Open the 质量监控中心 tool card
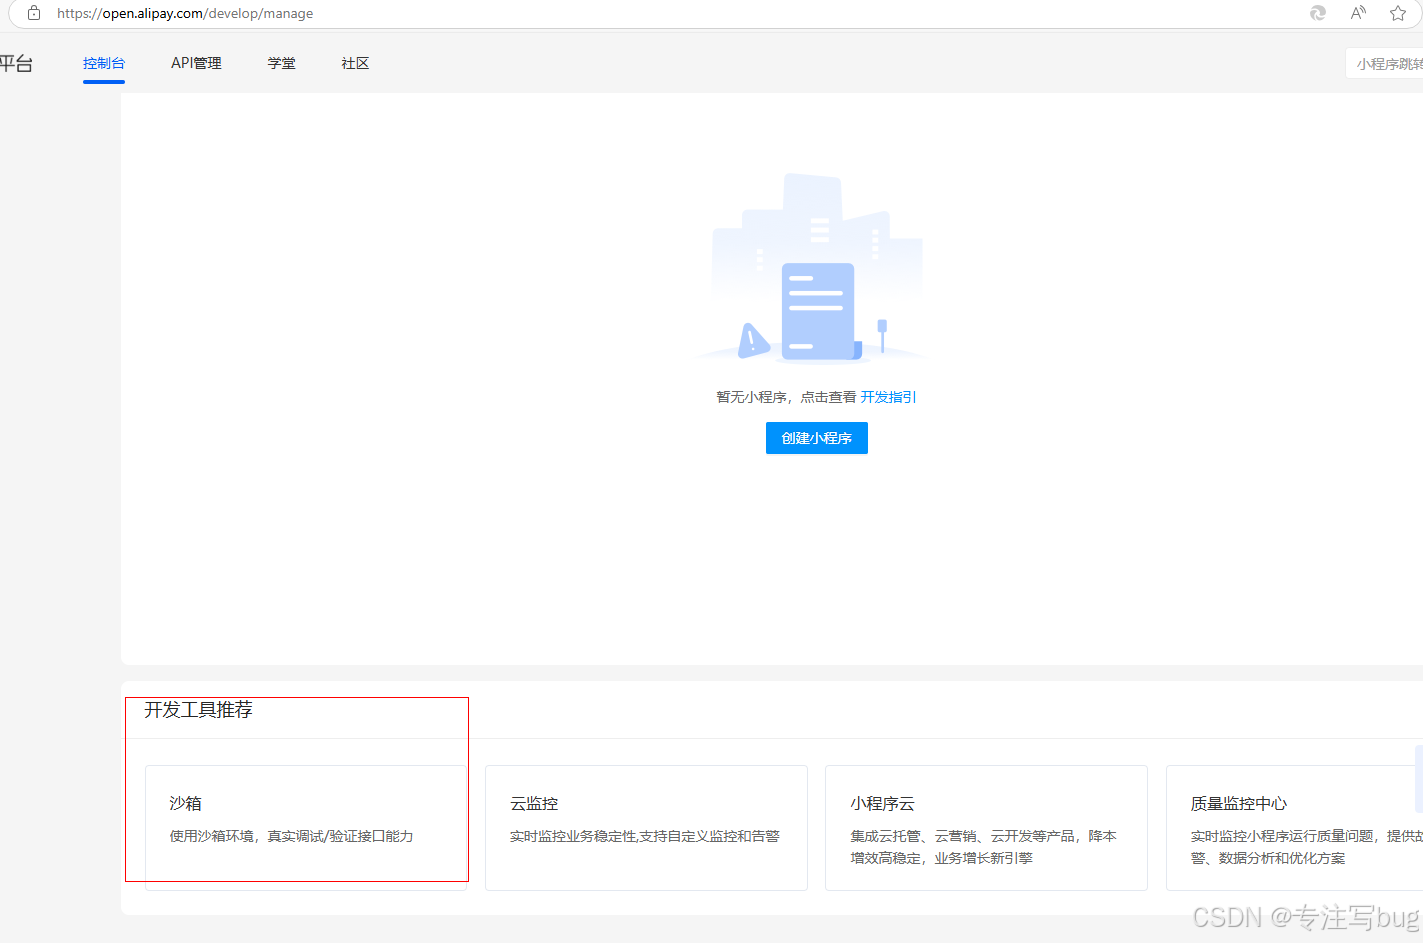1423x943 pixels. [1295, 828]
